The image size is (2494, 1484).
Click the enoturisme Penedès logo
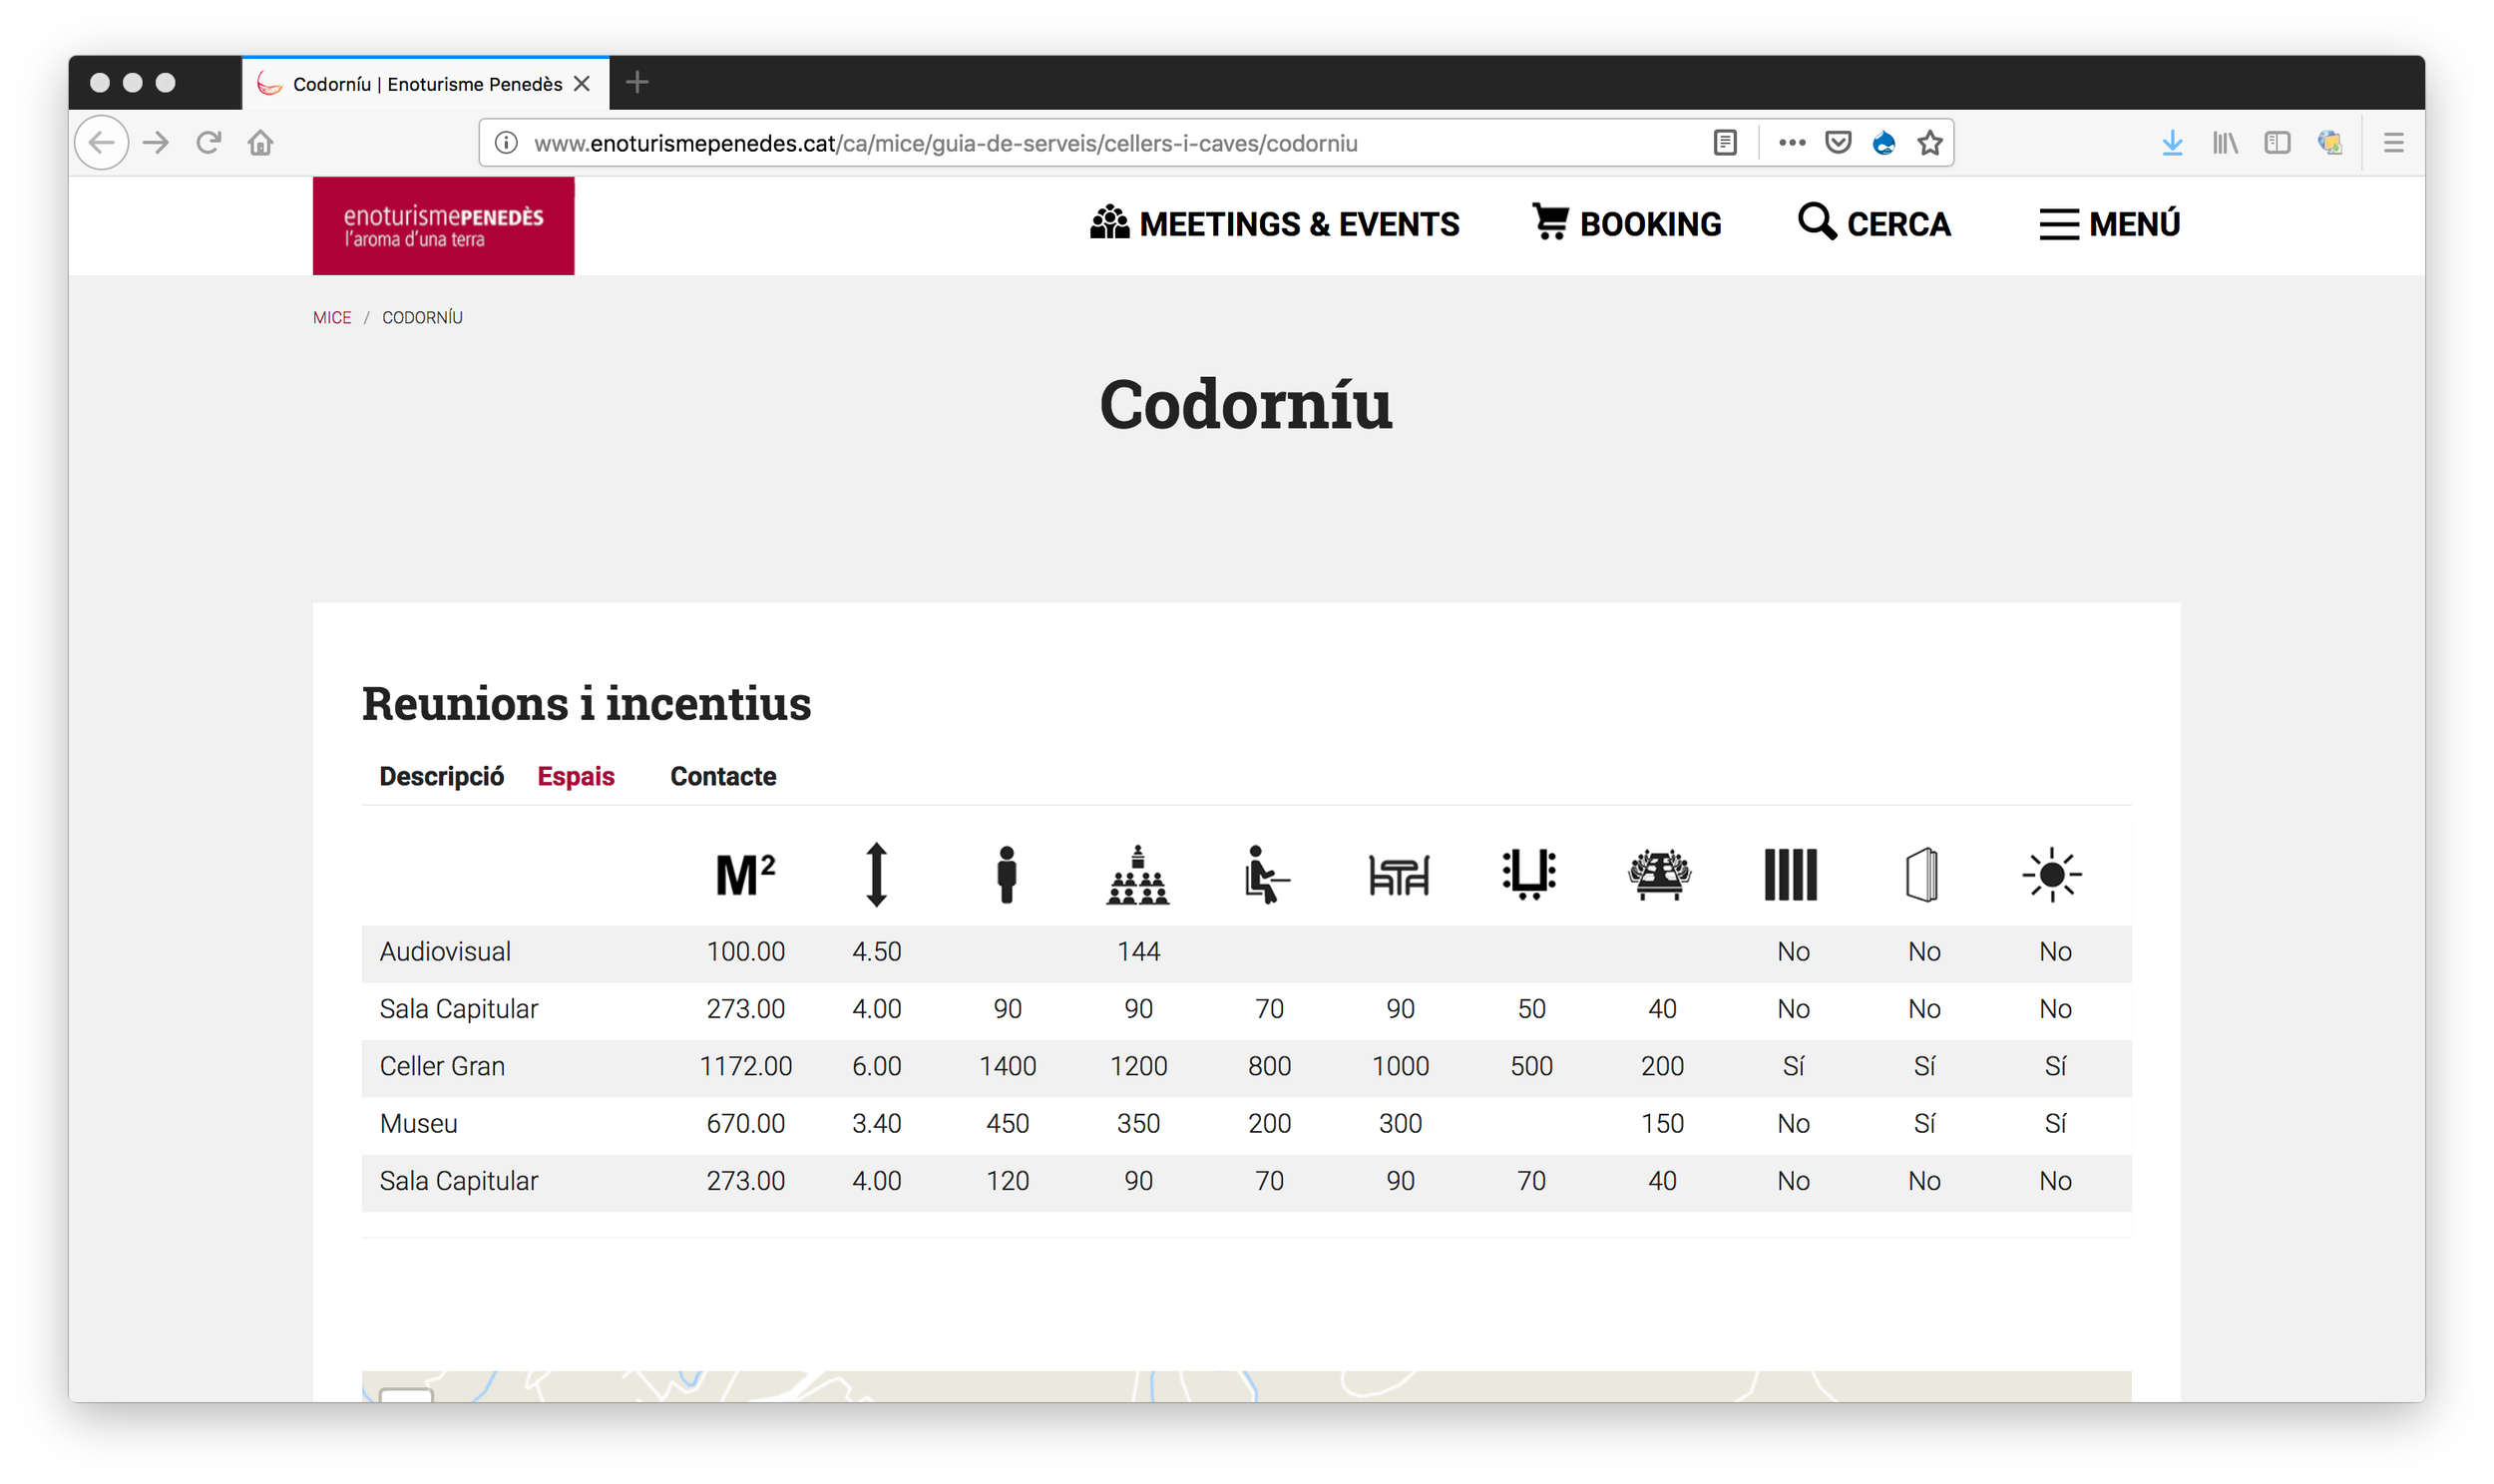click(443, 226)
